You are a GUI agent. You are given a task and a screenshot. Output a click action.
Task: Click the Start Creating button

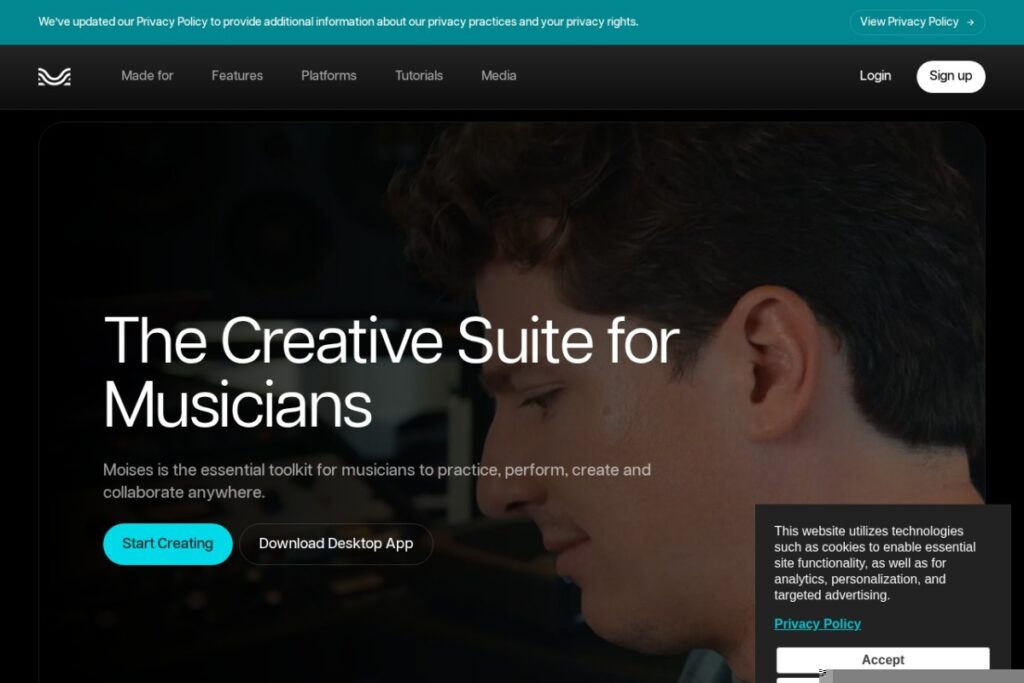point(168,544)
